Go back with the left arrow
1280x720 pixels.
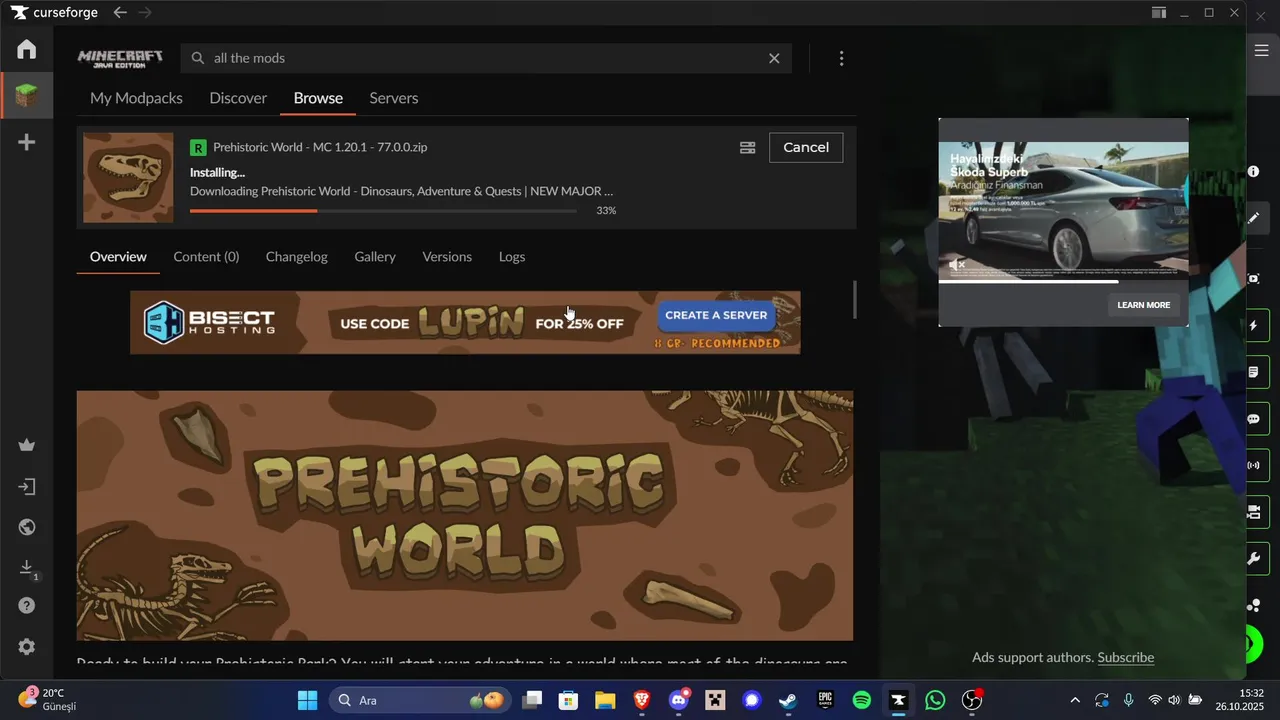(x=120, y=12)
